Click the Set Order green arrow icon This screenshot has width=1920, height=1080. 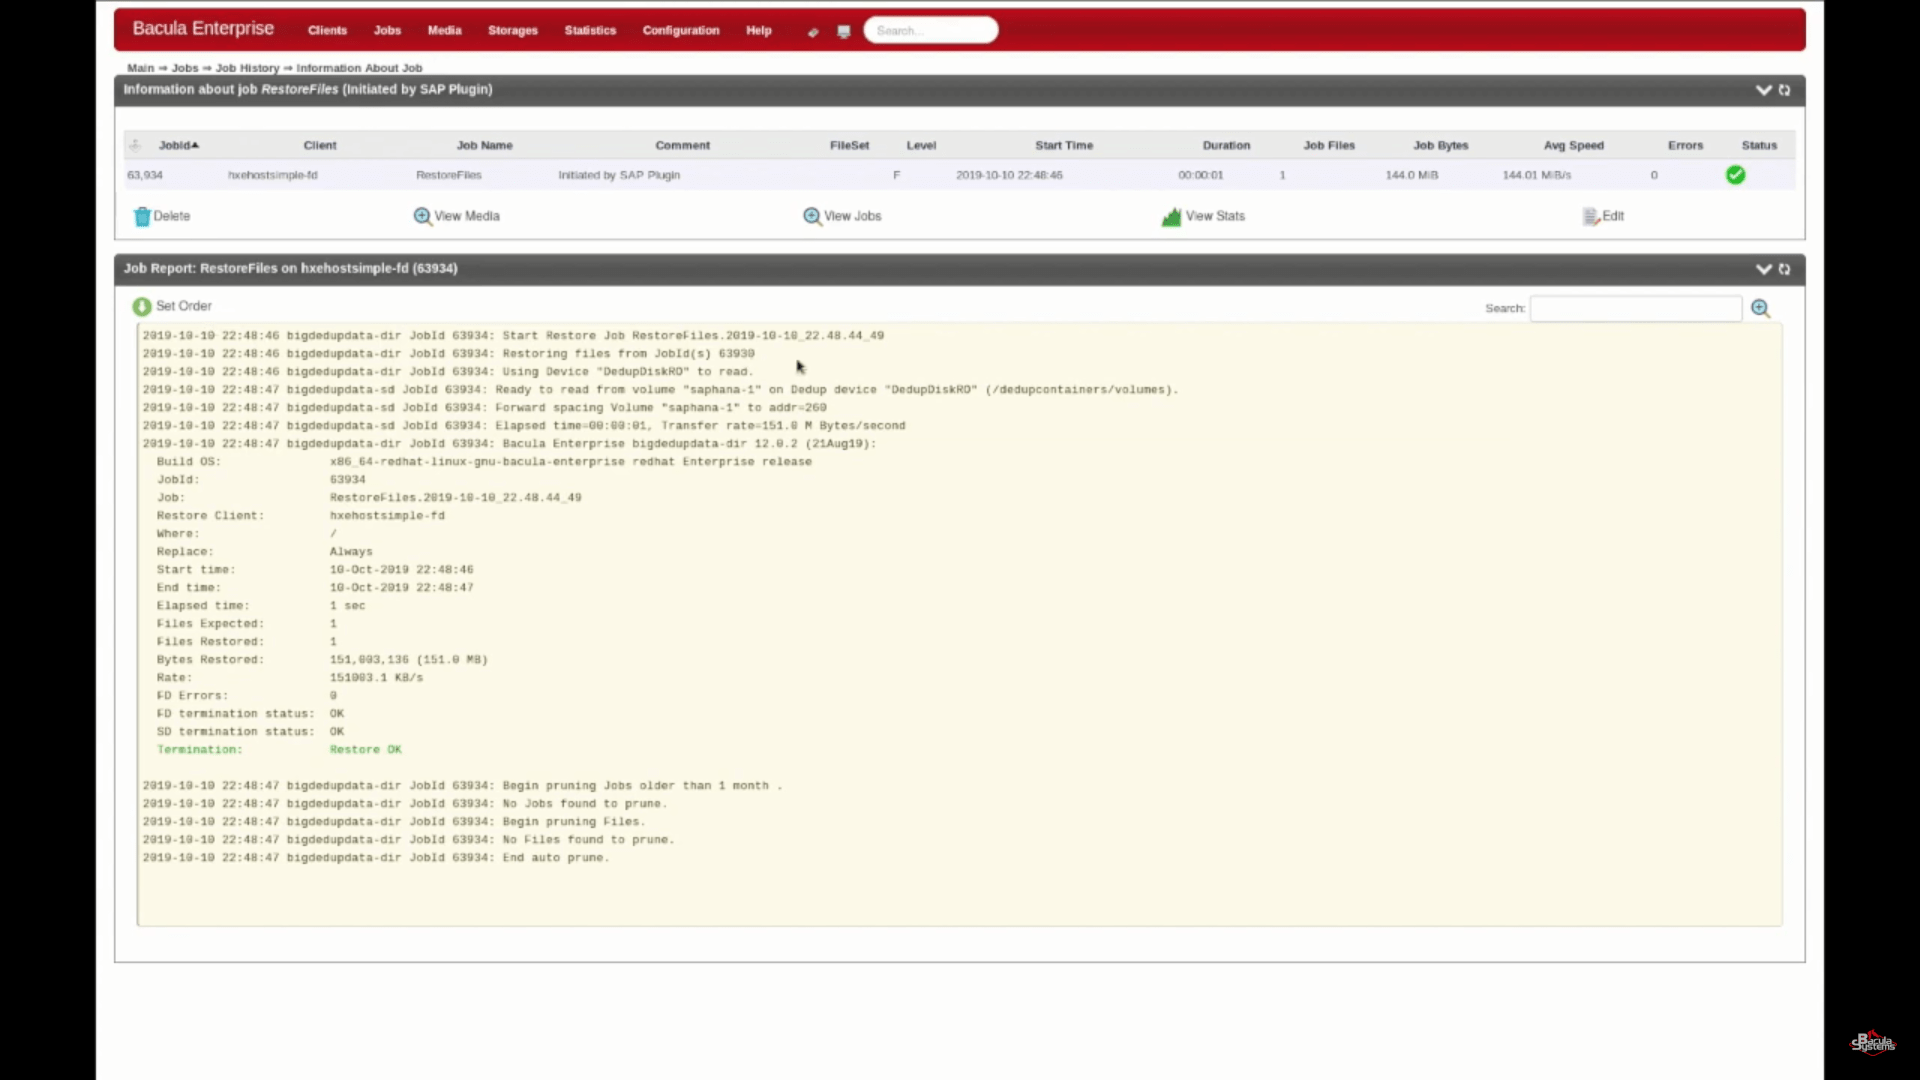tap(142, 306)
